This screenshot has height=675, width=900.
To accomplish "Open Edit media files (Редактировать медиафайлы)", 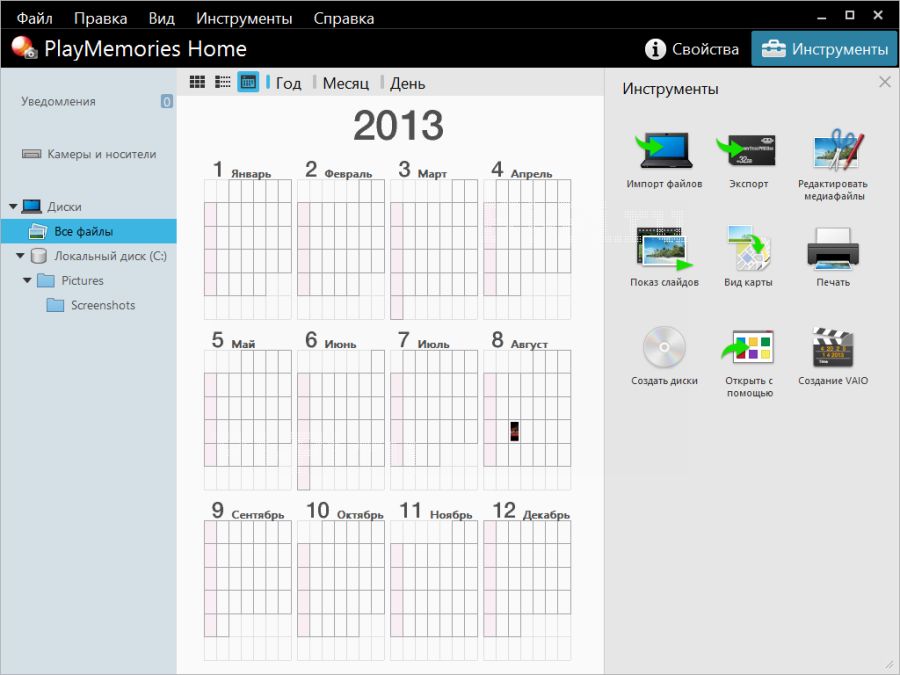I will [x=832, y=152].
